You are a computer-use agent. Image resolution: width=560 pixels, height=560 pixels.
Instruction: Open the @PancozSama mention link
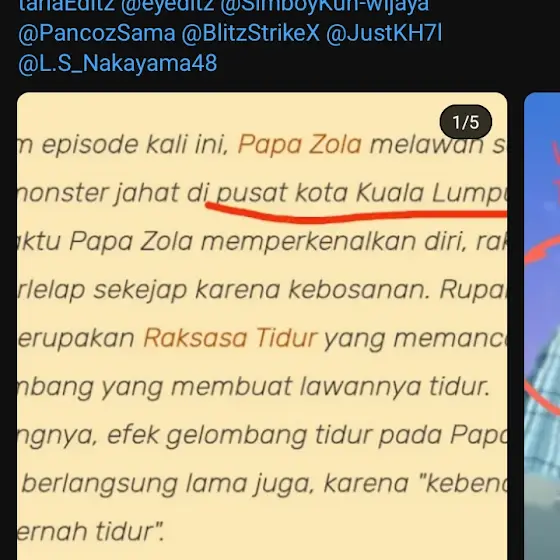97,34
